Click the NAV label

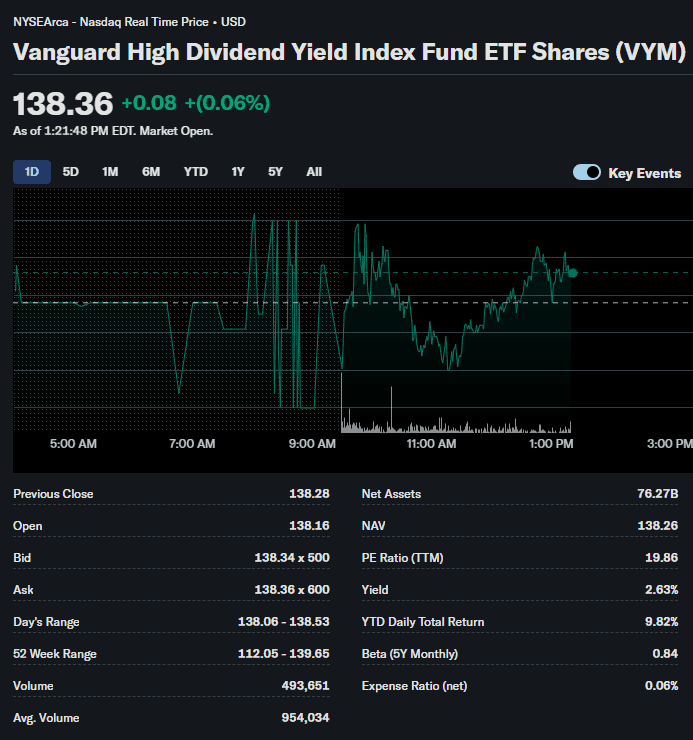pyautogui.click(x=373, y=526)
